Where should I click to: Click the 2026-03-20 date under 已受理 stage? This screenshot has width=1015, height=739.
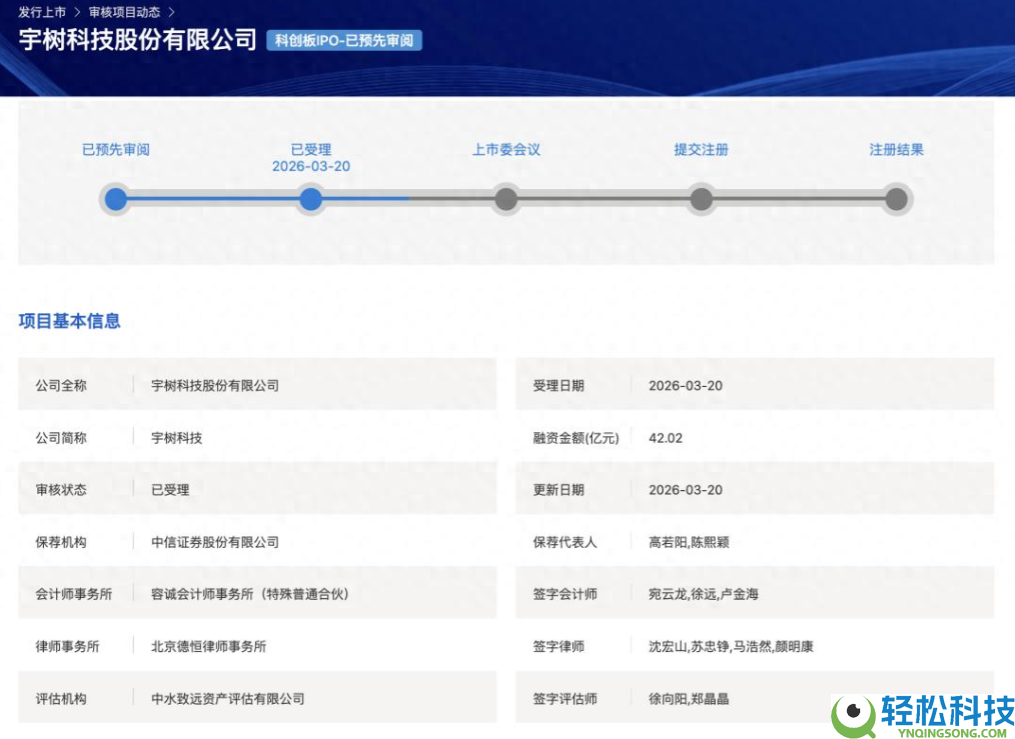click(311, 166)
